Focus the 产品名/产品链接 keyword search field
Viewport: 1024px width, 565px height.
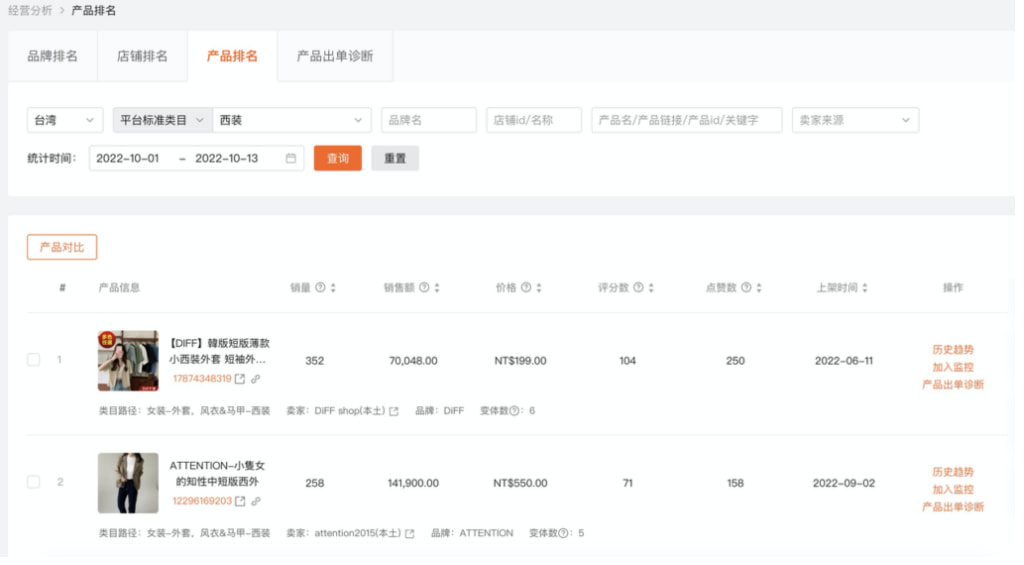(687, 120)
